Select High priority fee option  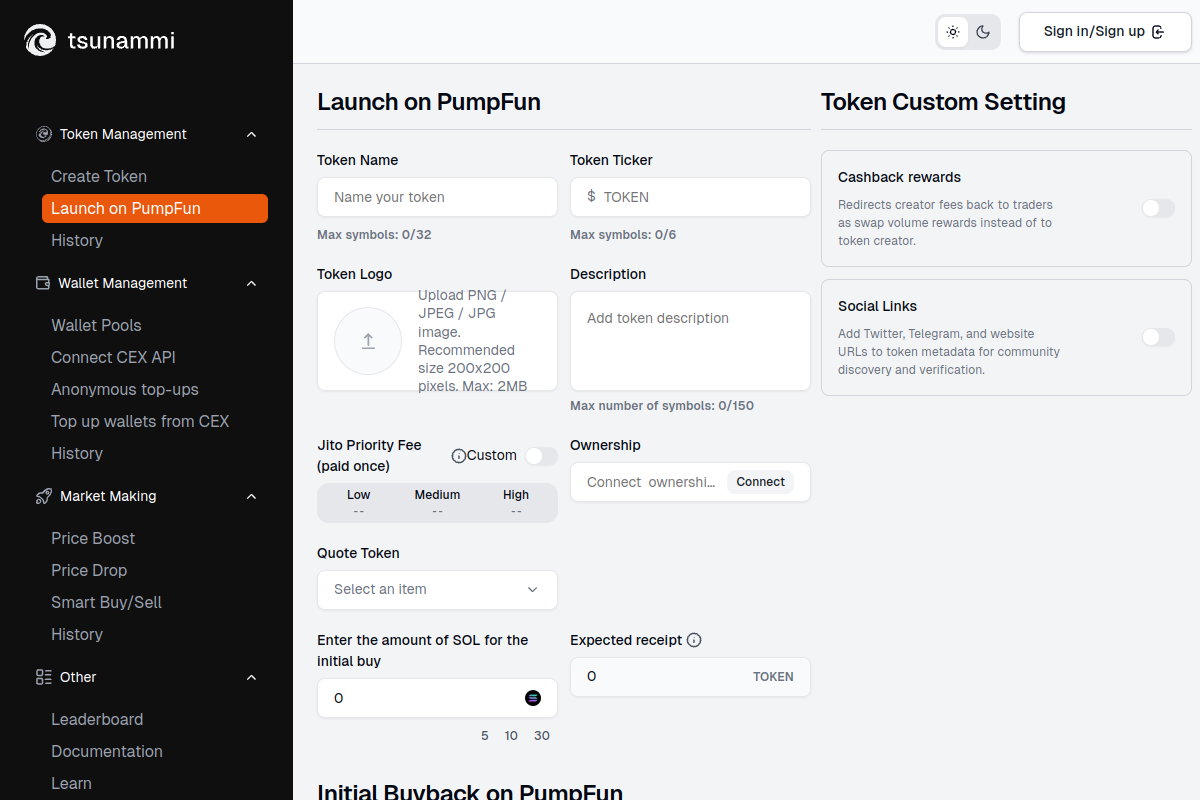tap(516, 503)
